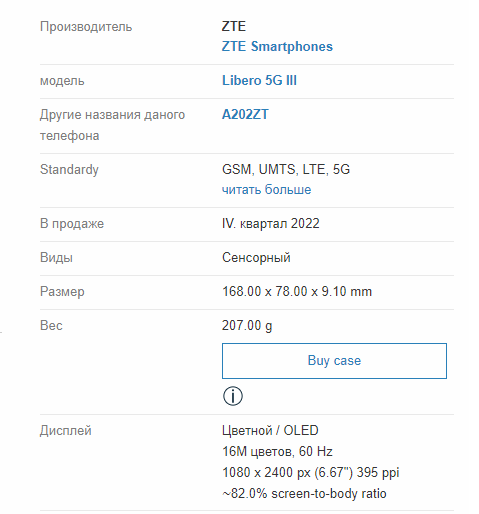The image size is (479, 514).
Task: Select the IV. квартал 2022 value
Action: click(x=271, y=223)
